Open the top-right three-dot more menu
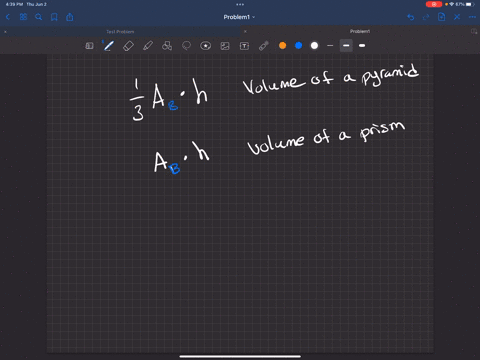The image size is (480, 360). pos(472,17)
